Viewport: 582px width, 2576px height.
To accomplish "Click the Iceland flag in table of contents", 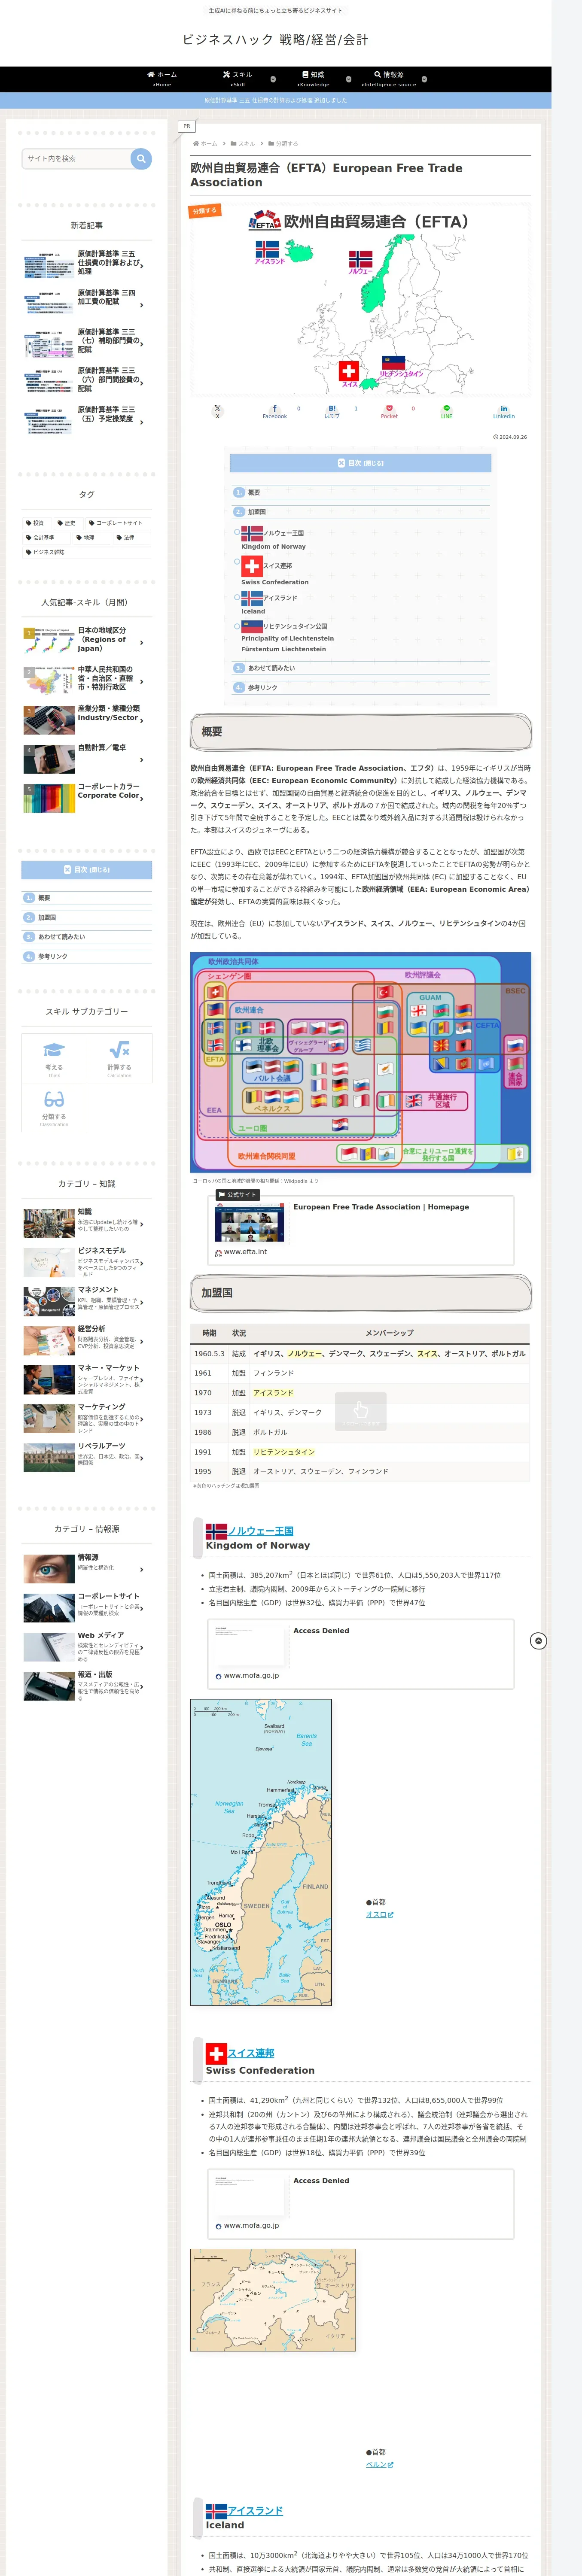I will coord(252,598).
